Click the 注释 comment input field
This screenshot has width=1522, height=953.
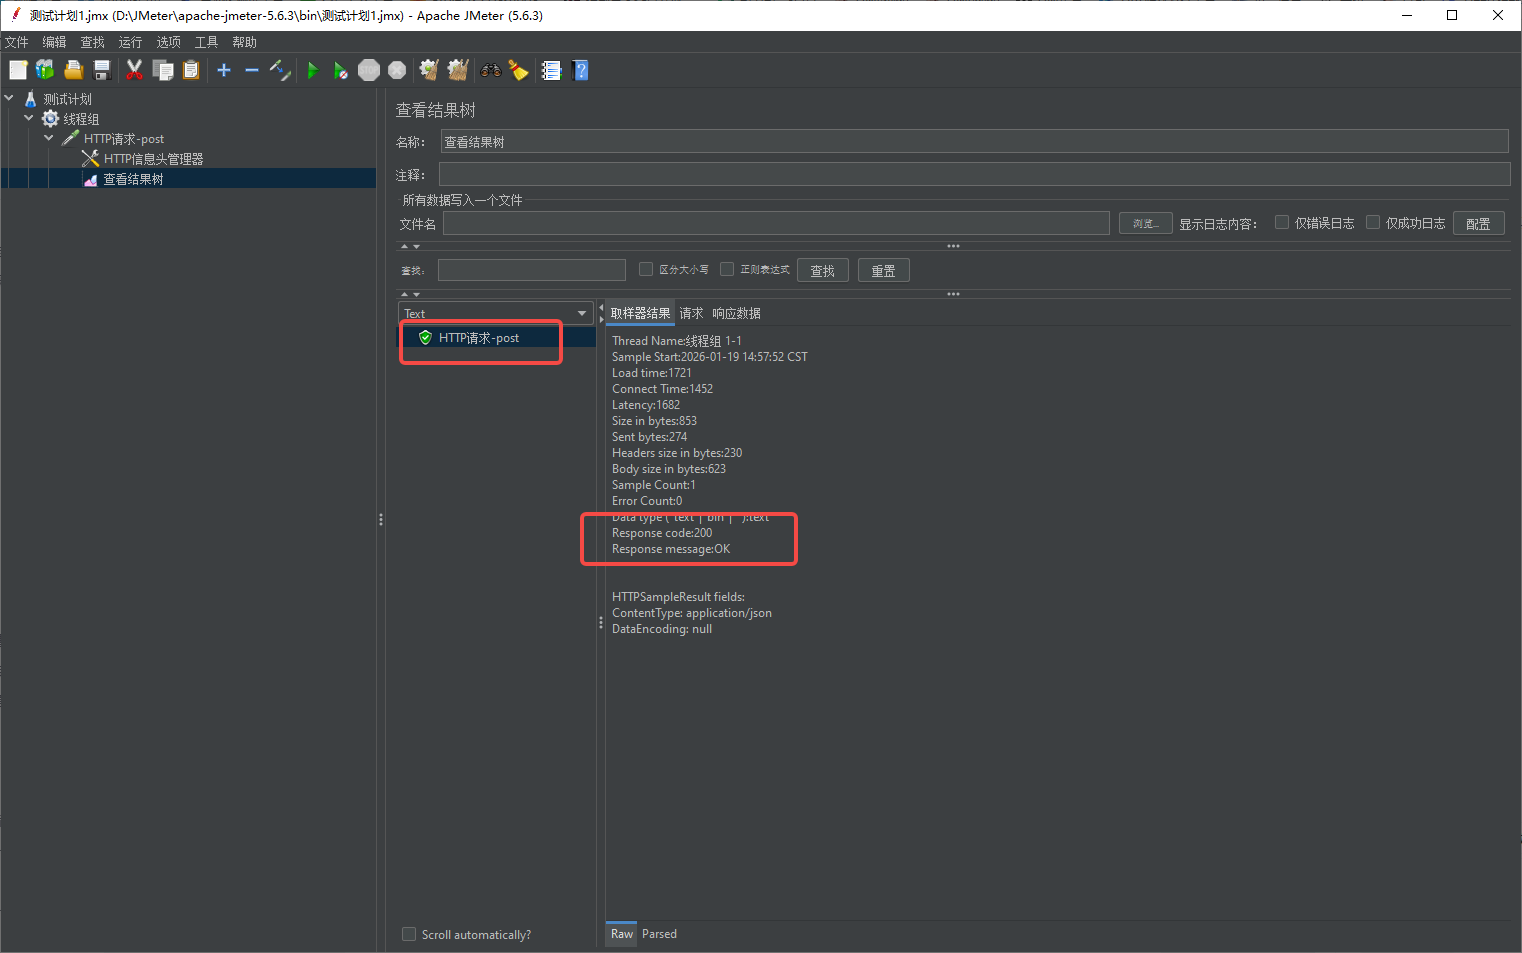[x=974, y=174]
